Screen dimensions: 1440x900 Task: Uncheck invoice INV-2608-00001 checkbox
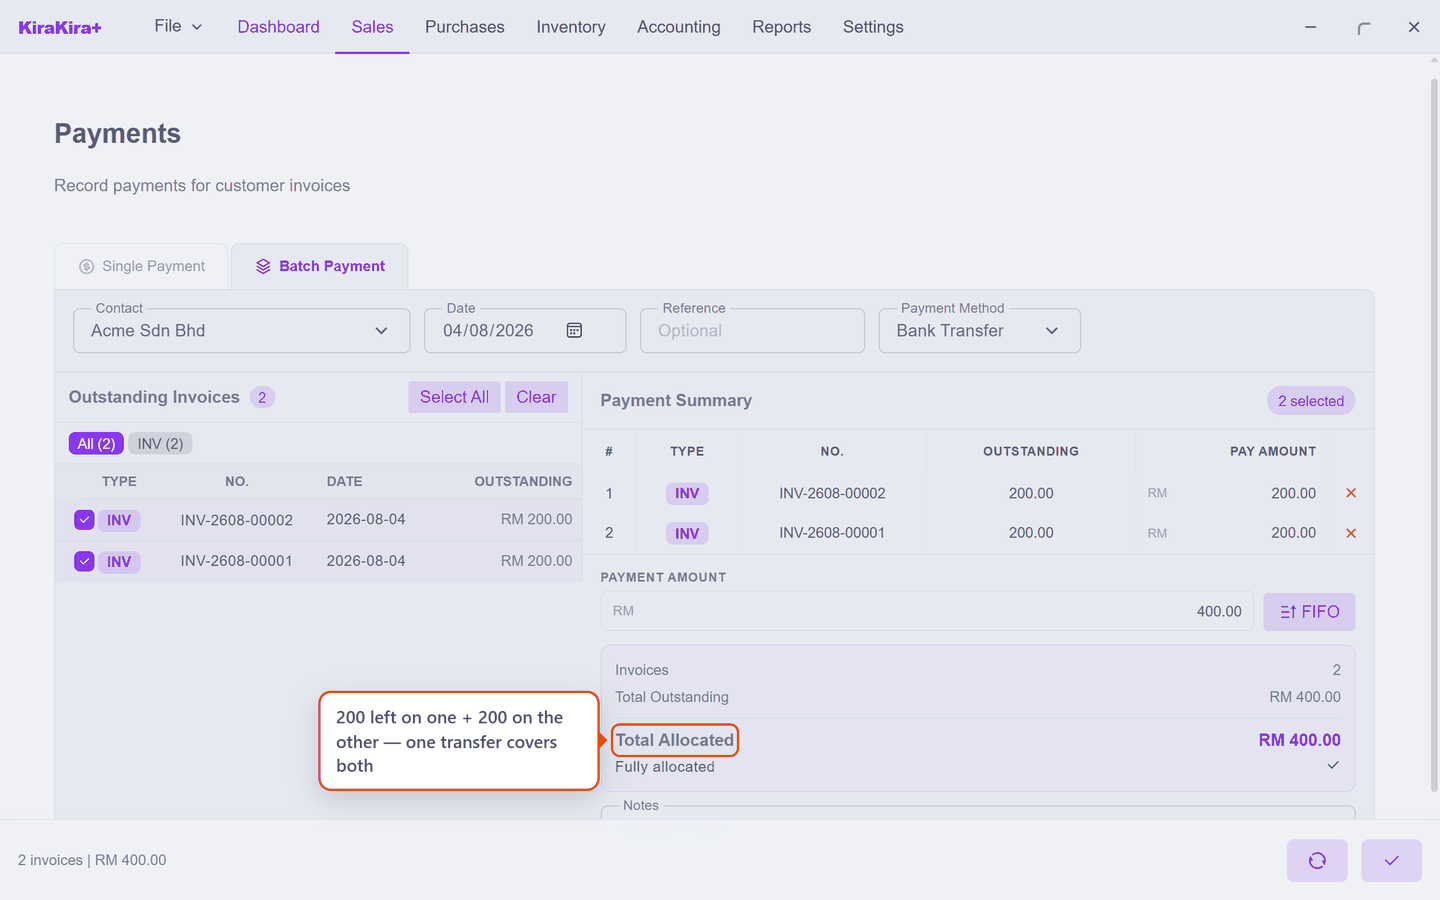point(84,561)
